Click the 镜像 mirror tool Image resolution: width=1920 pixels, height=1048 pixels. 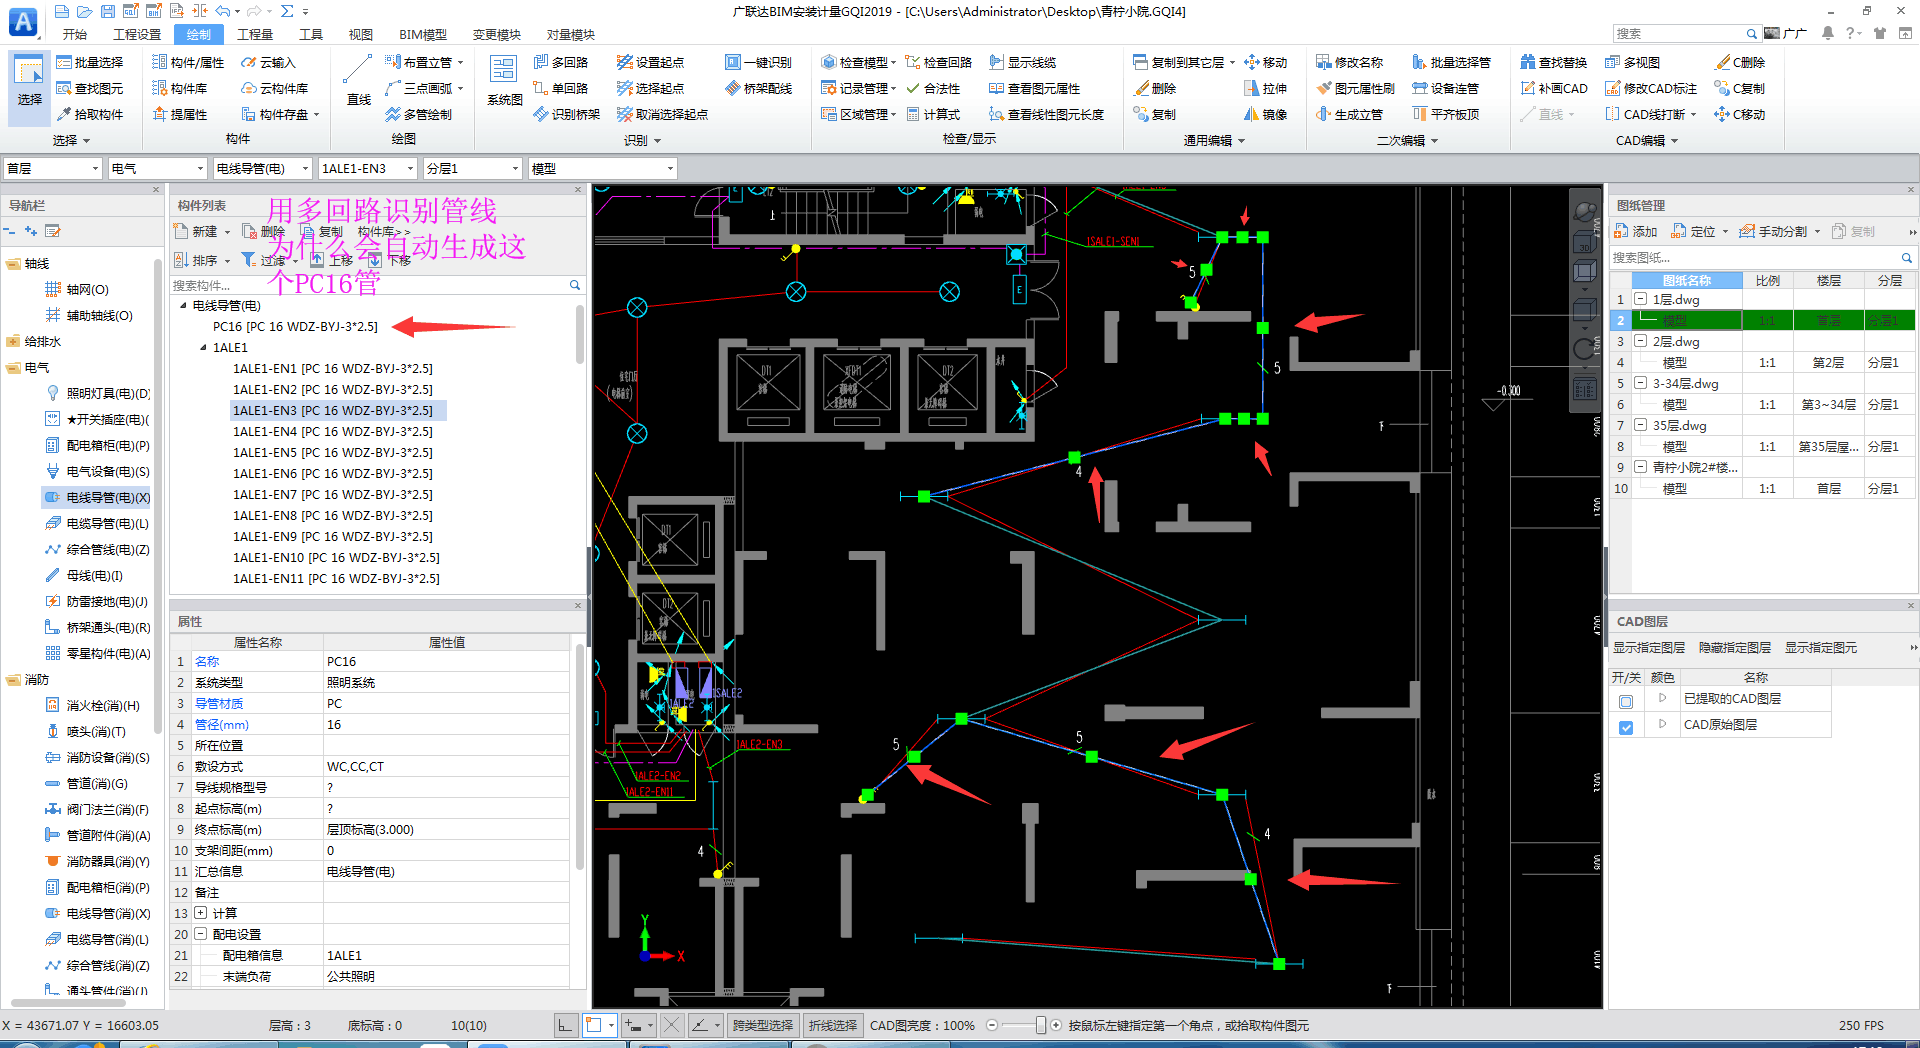tap(1266, 114)
